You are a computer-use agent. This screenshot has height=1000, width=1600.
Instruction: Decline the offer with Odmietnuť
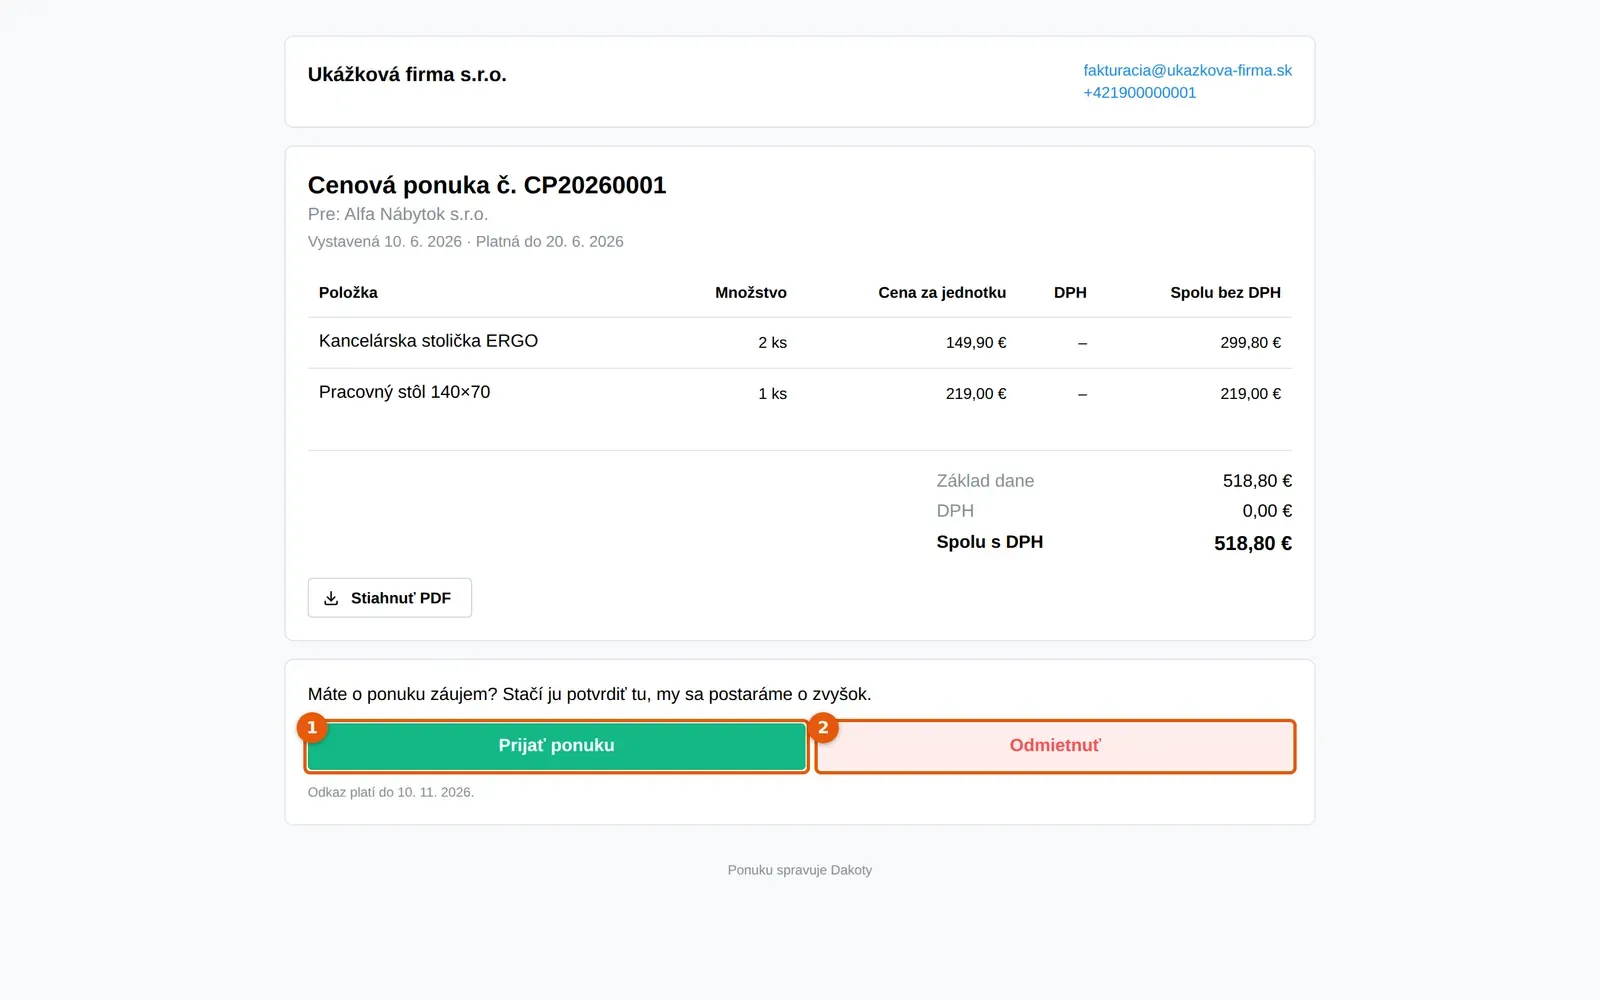1055,746
